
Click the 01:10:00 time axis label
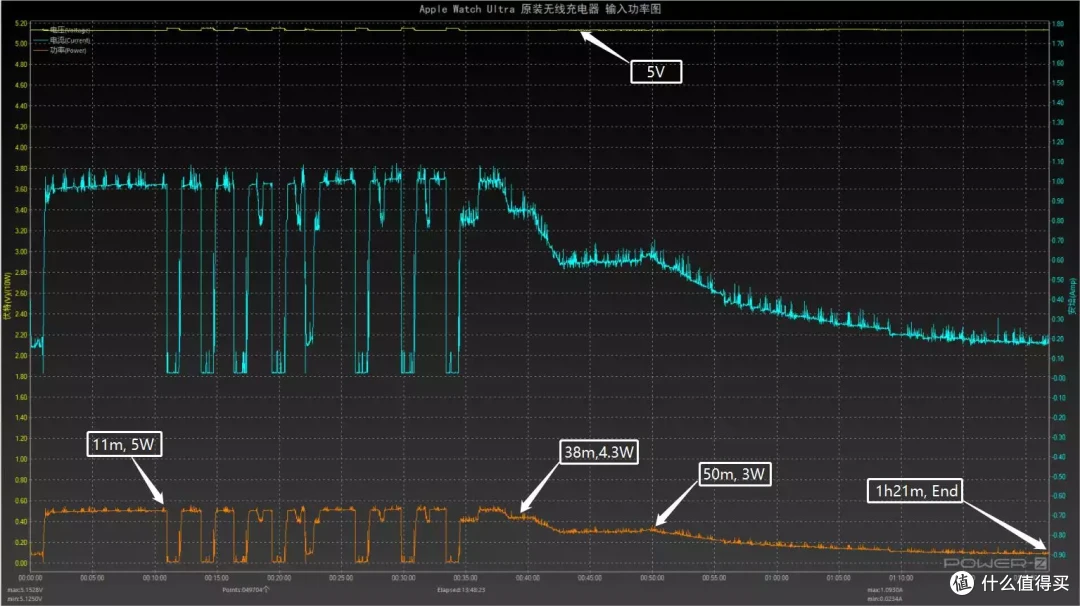901,578
